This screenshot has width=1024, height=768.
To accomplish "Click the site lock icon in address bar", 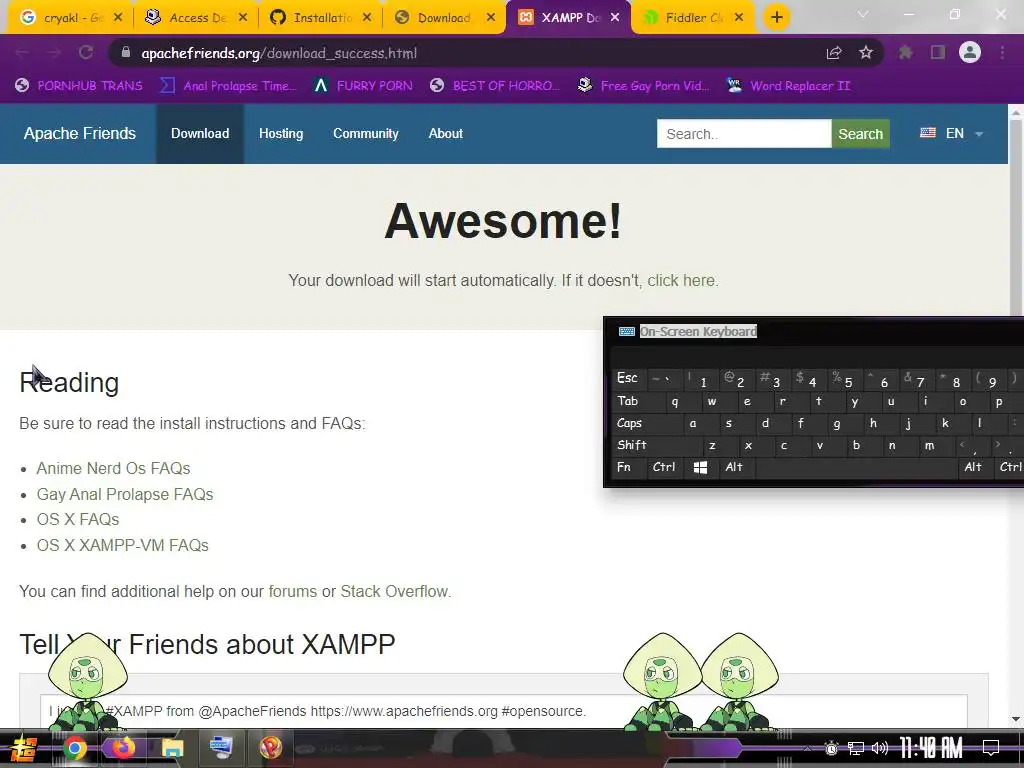I will coord(126,53).
